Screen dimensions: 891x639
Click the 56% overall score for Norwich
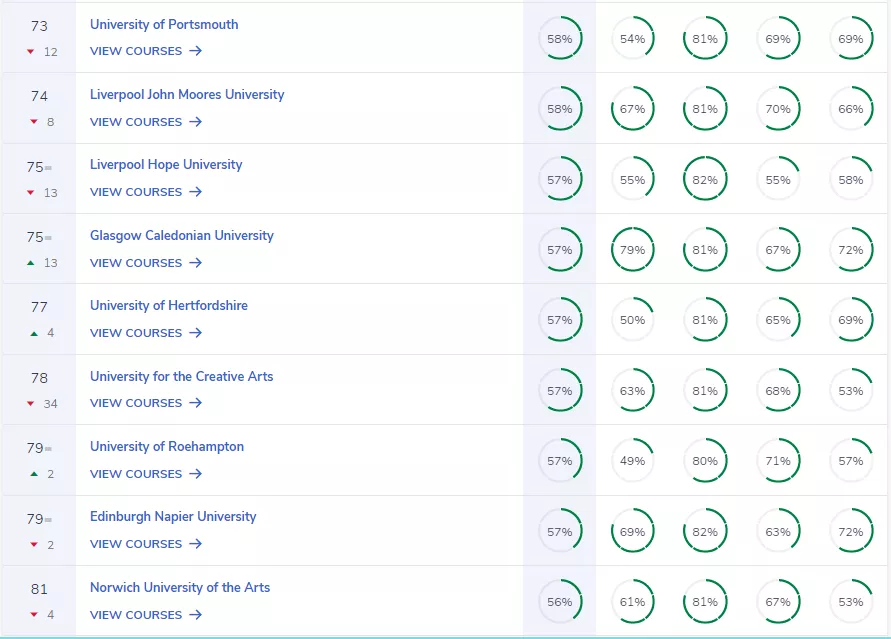(x=560, y=602)
